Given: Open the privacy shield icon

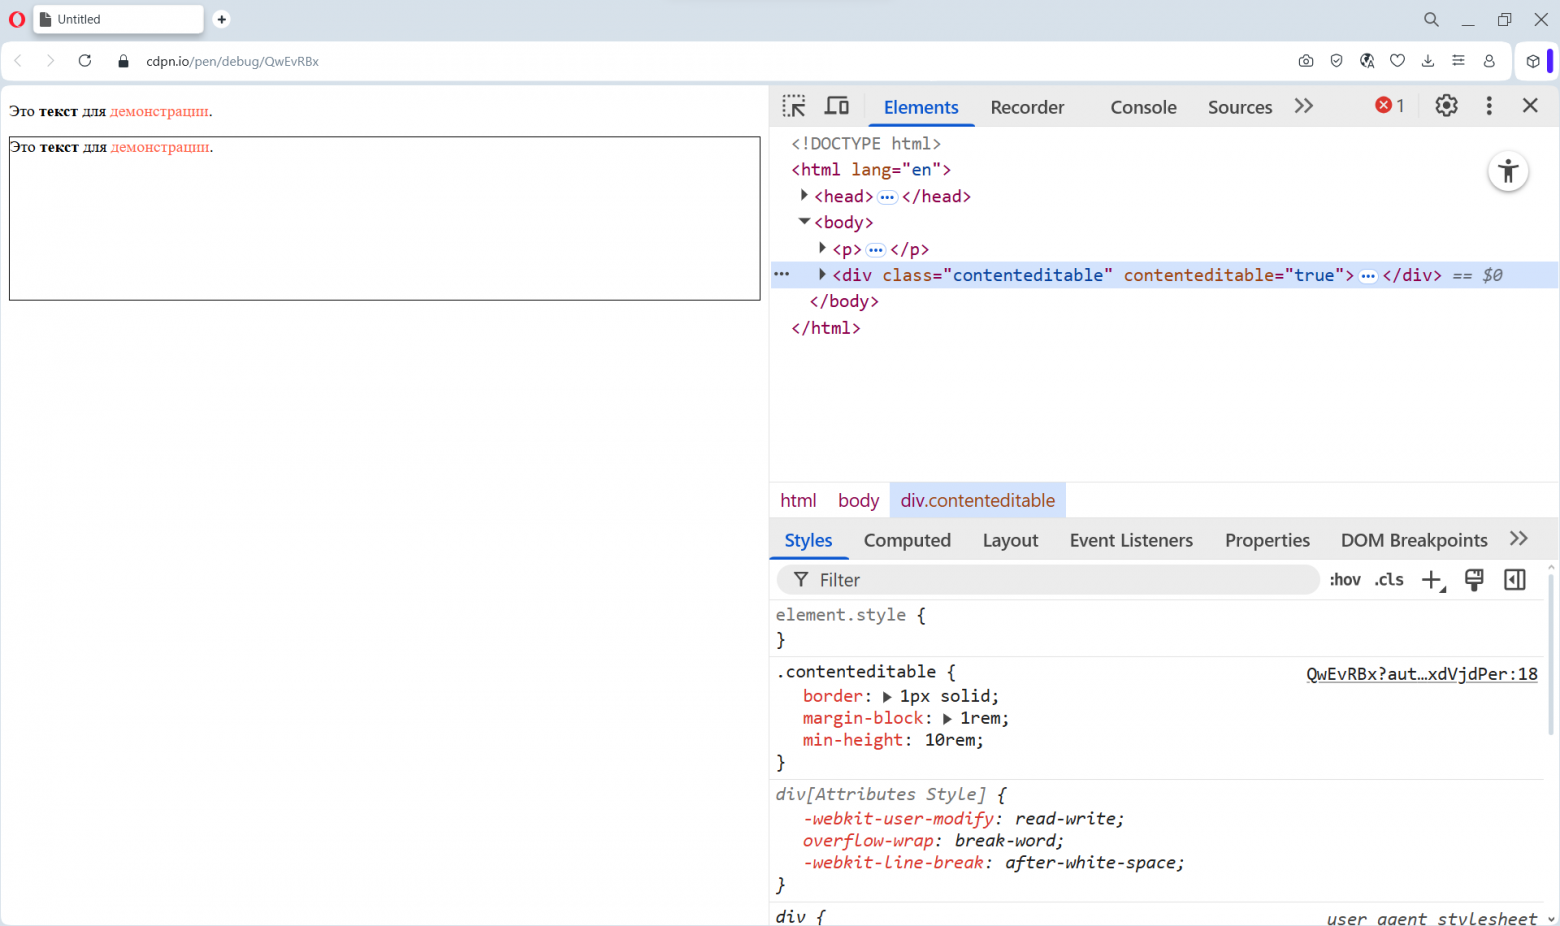Looking at the screenshot, I should 1336,61.
